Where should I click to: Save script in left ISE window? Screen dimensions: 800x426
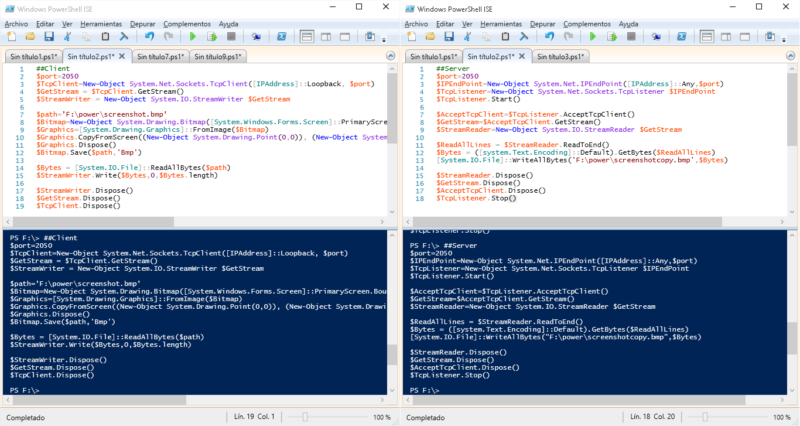click(48, 36)
